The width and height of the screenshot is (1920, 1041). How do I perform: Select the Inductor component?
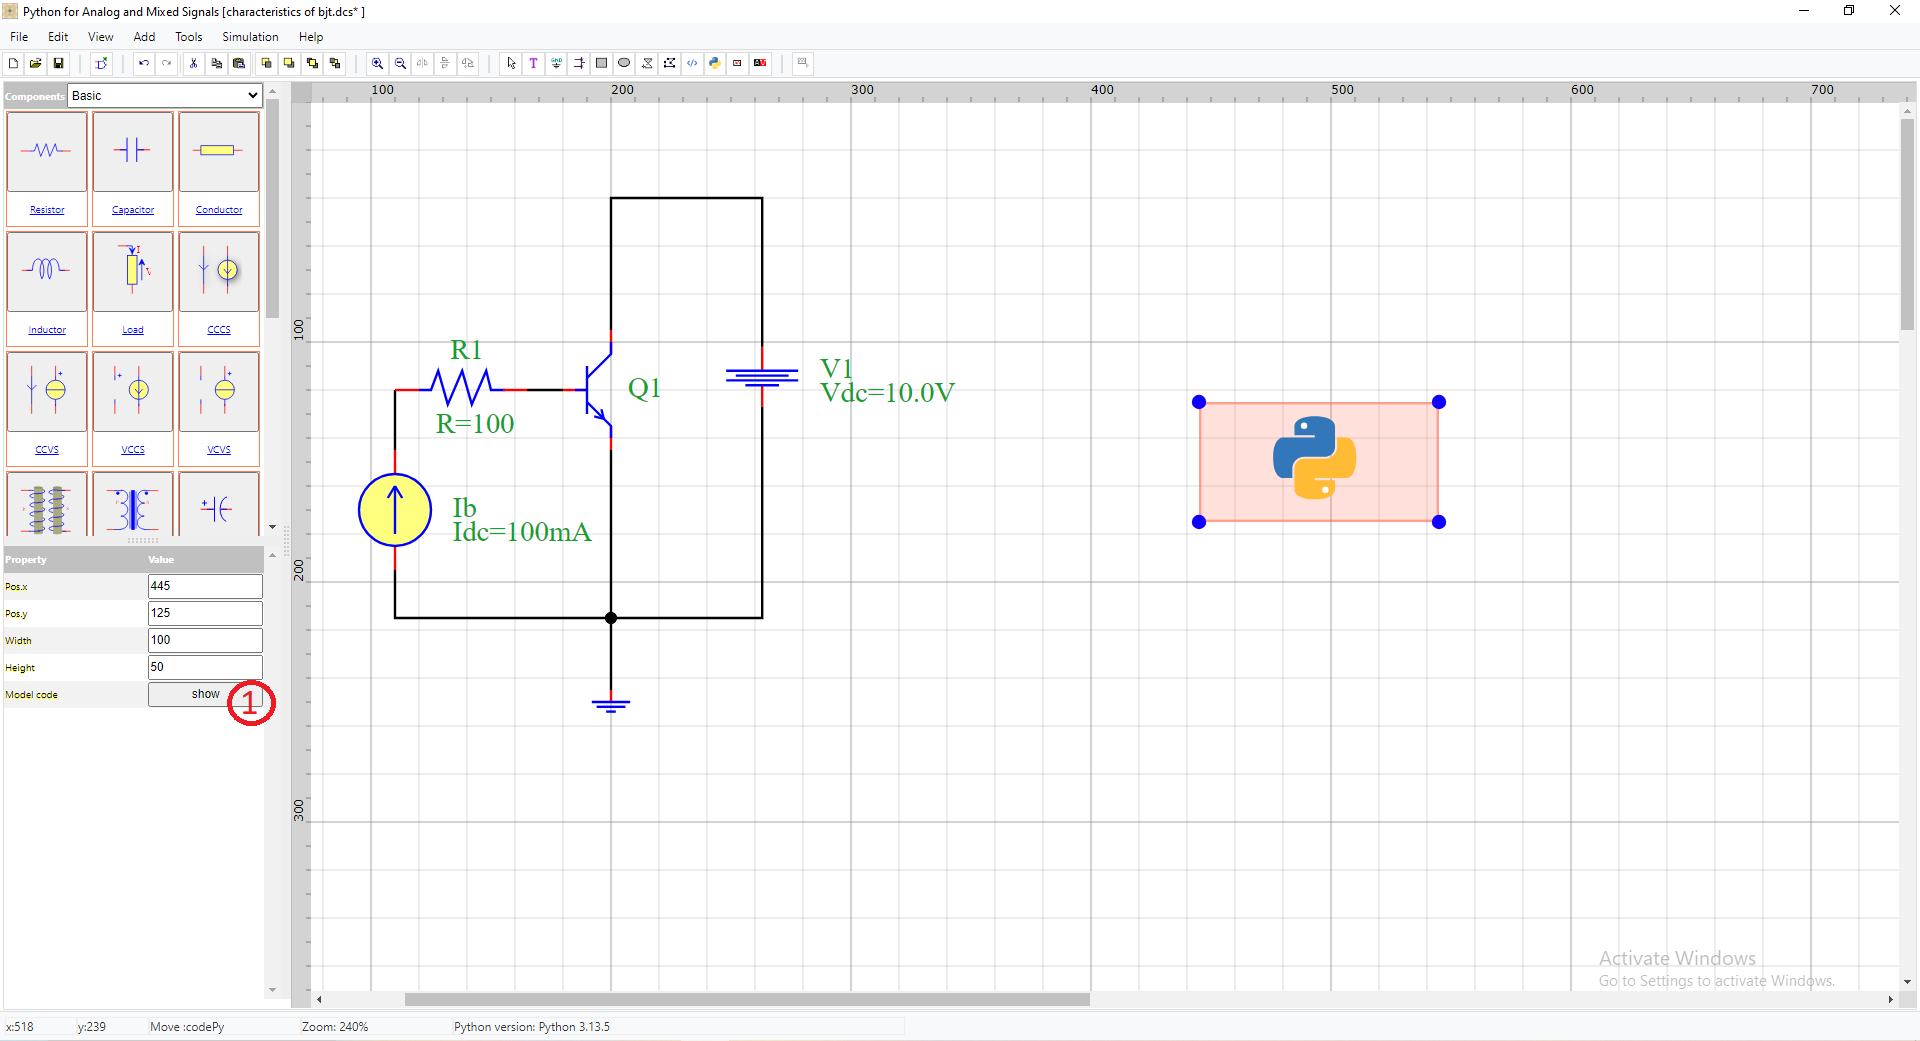coord(47,271)
